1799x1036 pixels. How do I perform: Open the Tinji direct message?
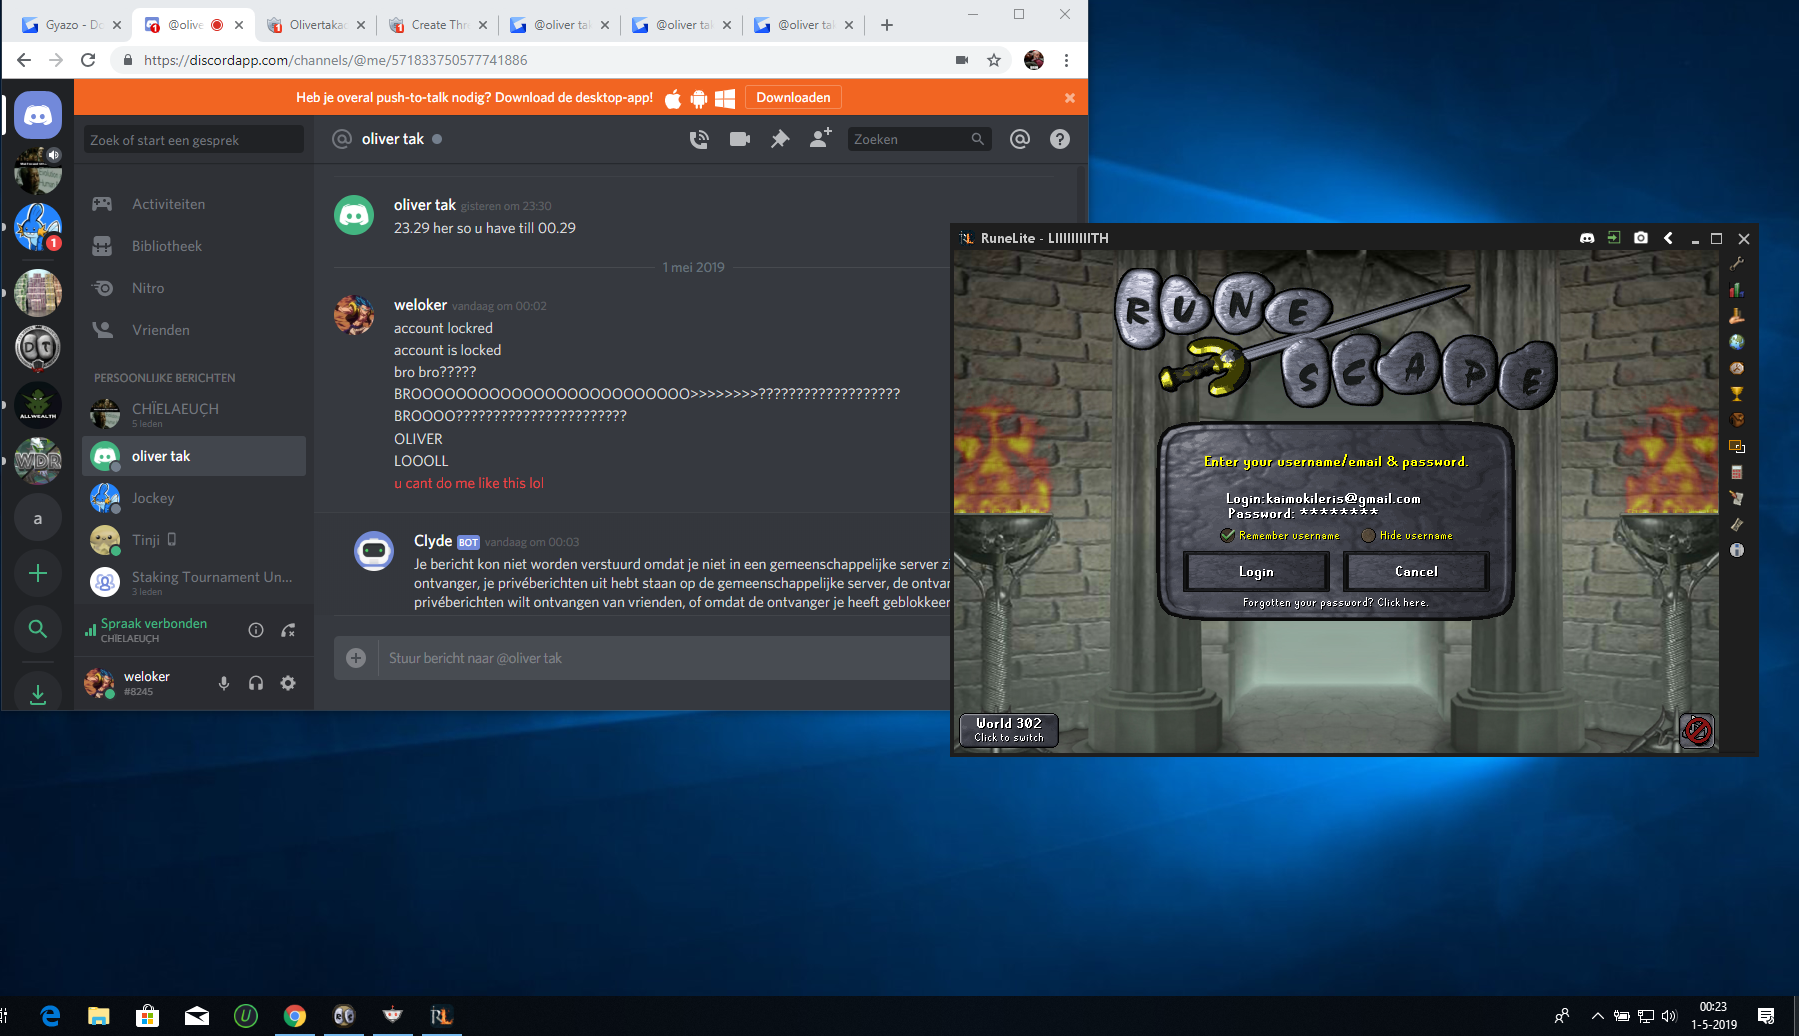(194, 540)
